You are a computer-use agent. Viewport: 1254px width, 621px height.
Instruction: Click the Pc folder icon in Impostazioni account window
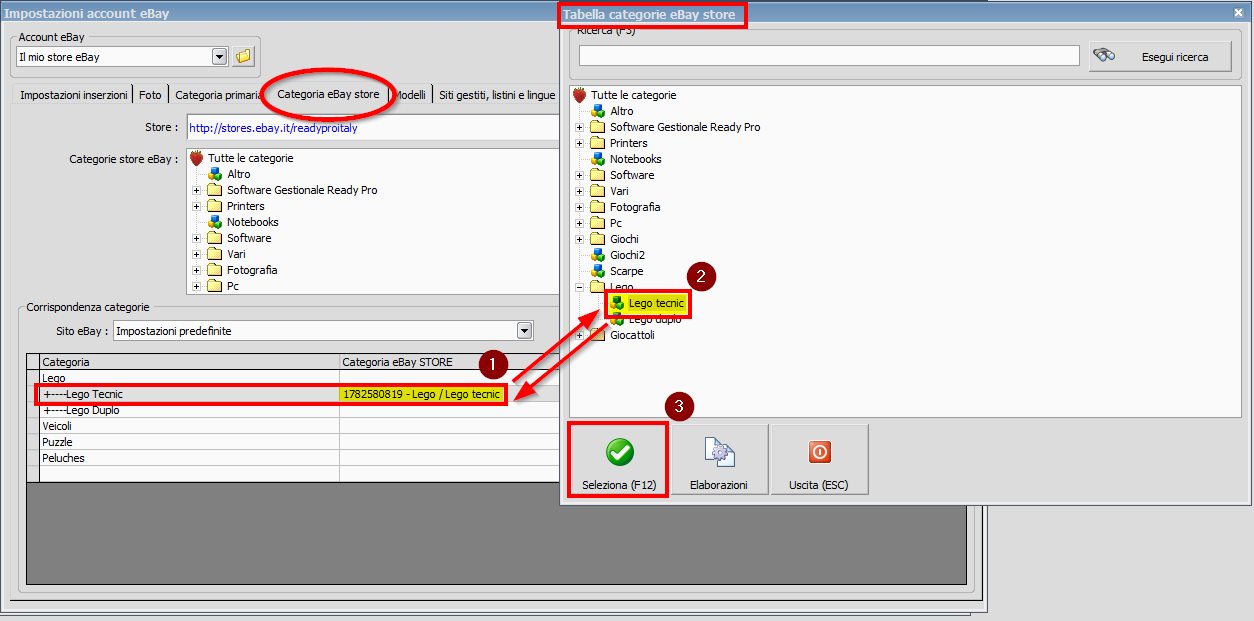pyautogui.click(x=215, y=286)
